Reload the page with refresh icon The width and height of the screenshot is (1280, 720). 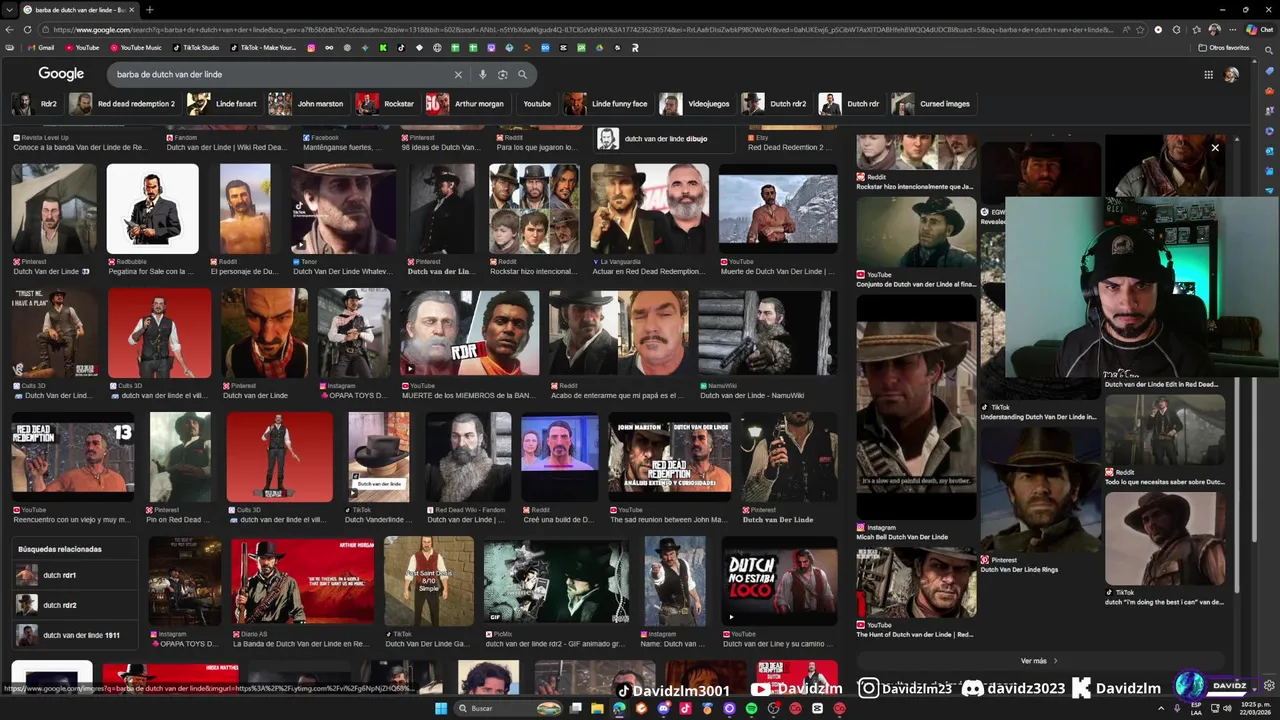(x=29, y=30)
